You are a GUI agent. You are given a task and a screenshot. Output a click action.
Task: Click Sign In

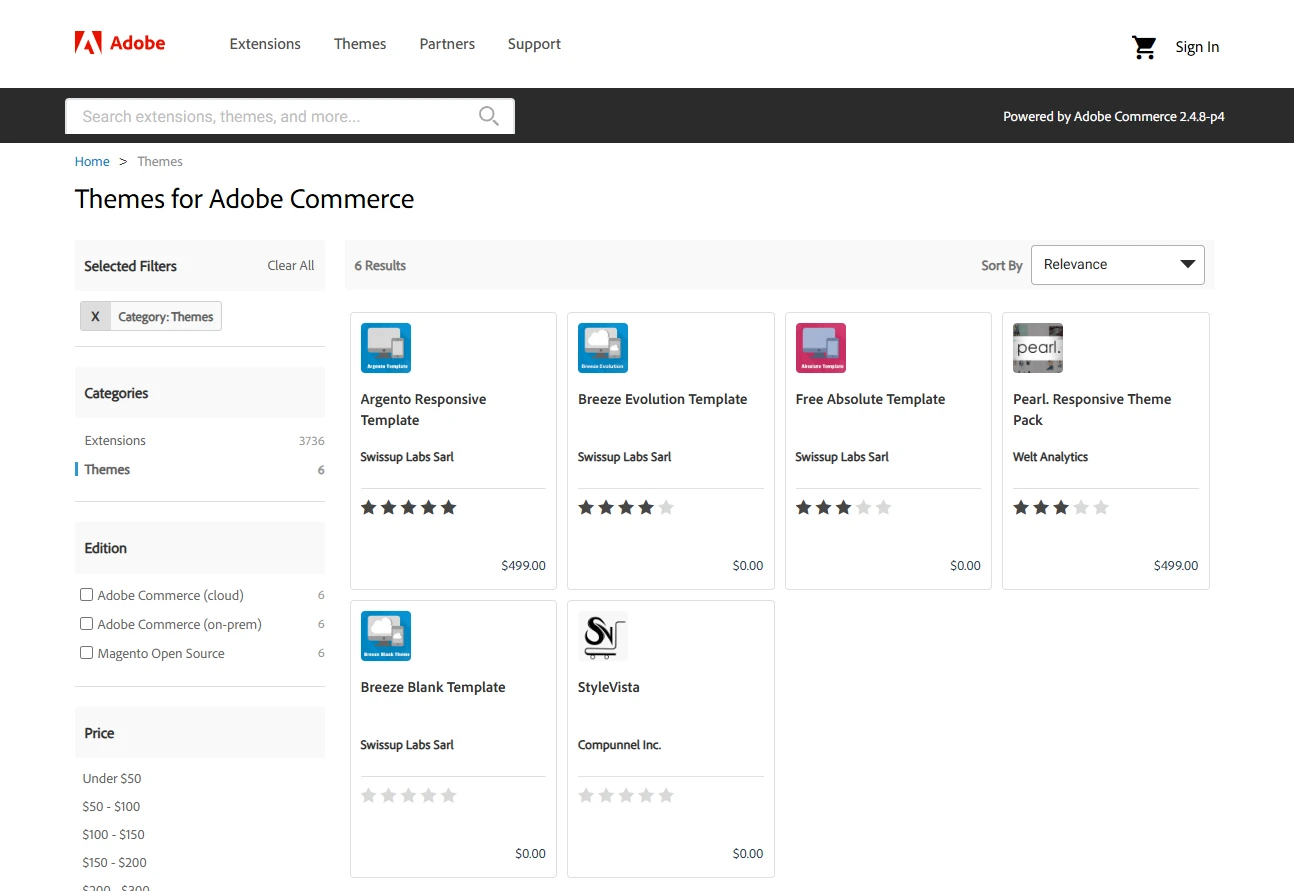pyautogui.click(x=1196, y=46)
